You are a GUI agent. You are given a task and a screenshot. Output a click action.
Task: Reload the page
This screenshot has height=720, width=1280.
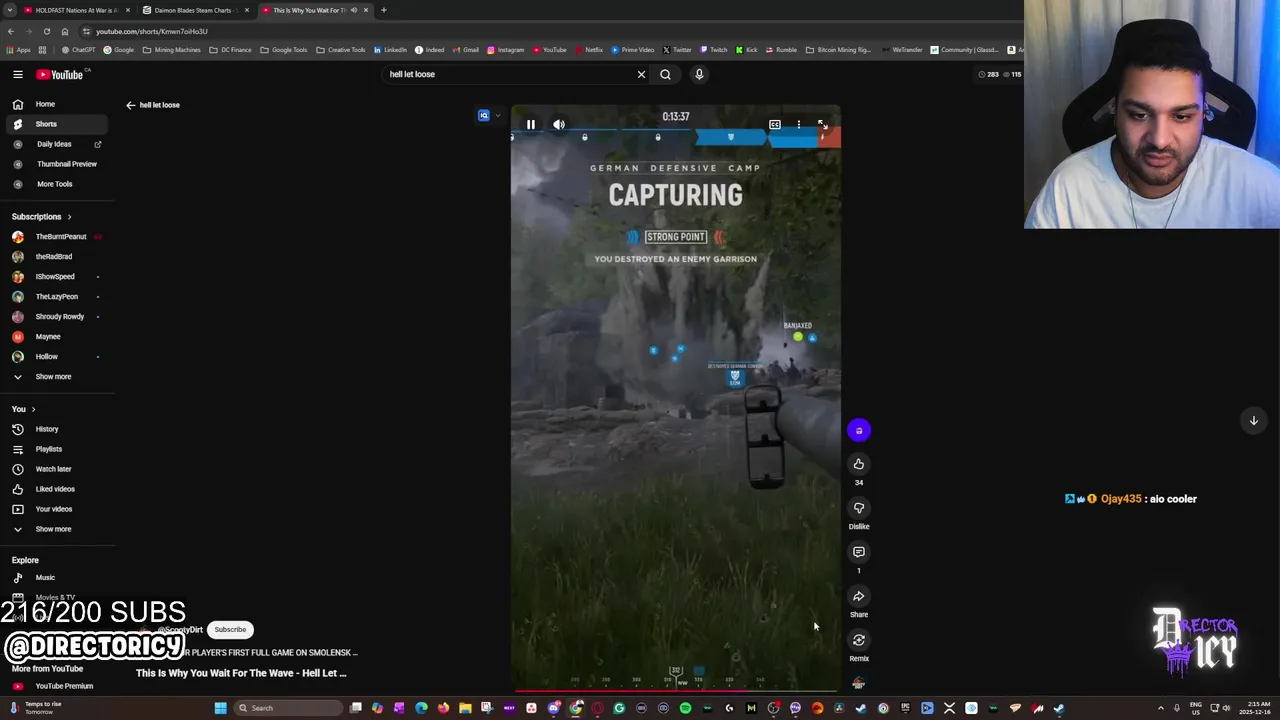(x=47, y=31)
